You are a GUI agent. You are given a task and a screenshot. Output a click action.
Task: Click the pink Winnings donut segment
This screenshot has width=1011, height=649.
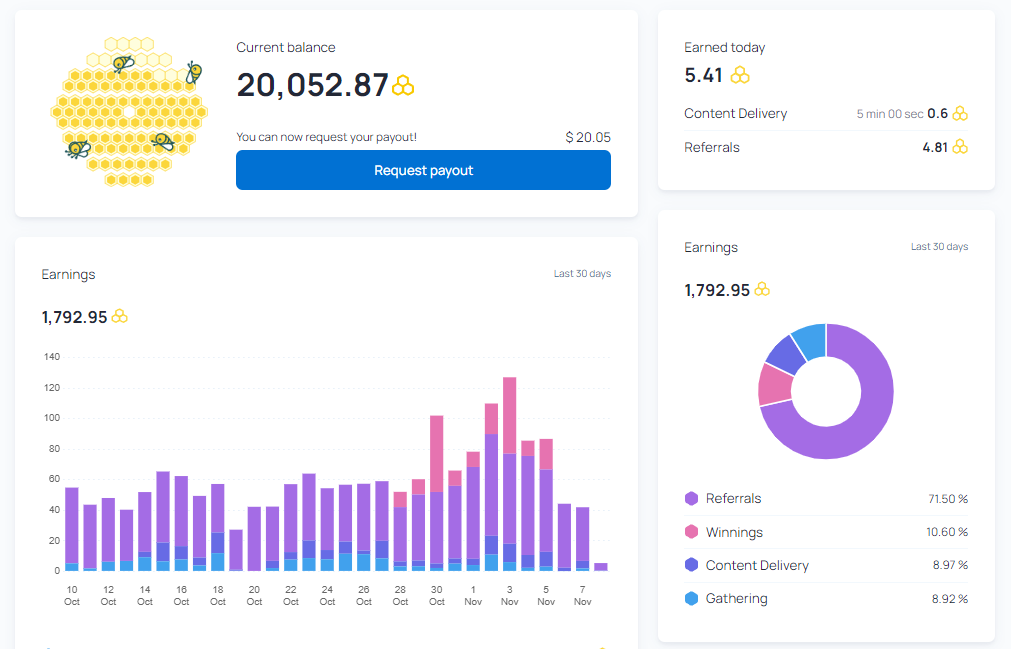click(x=776, y=385)
